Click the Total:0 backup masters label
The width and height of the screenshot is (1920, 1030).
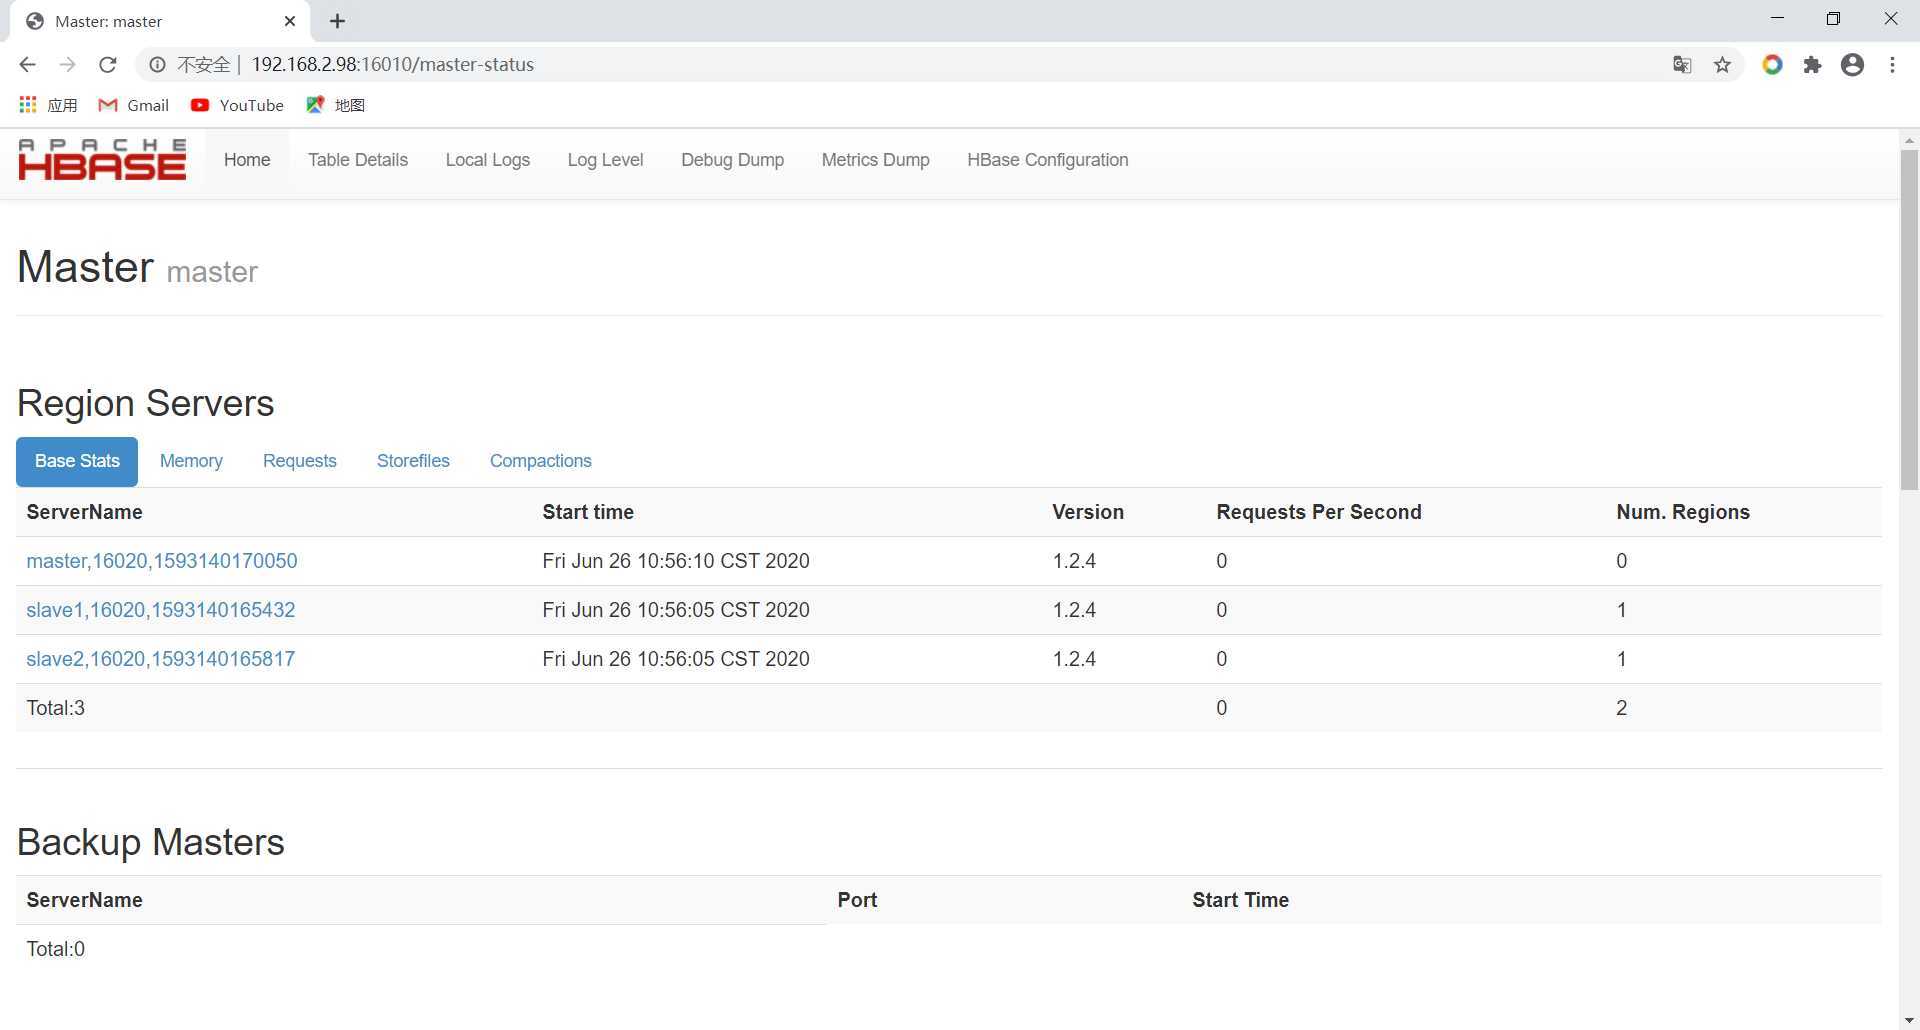(x=56, y=949)
